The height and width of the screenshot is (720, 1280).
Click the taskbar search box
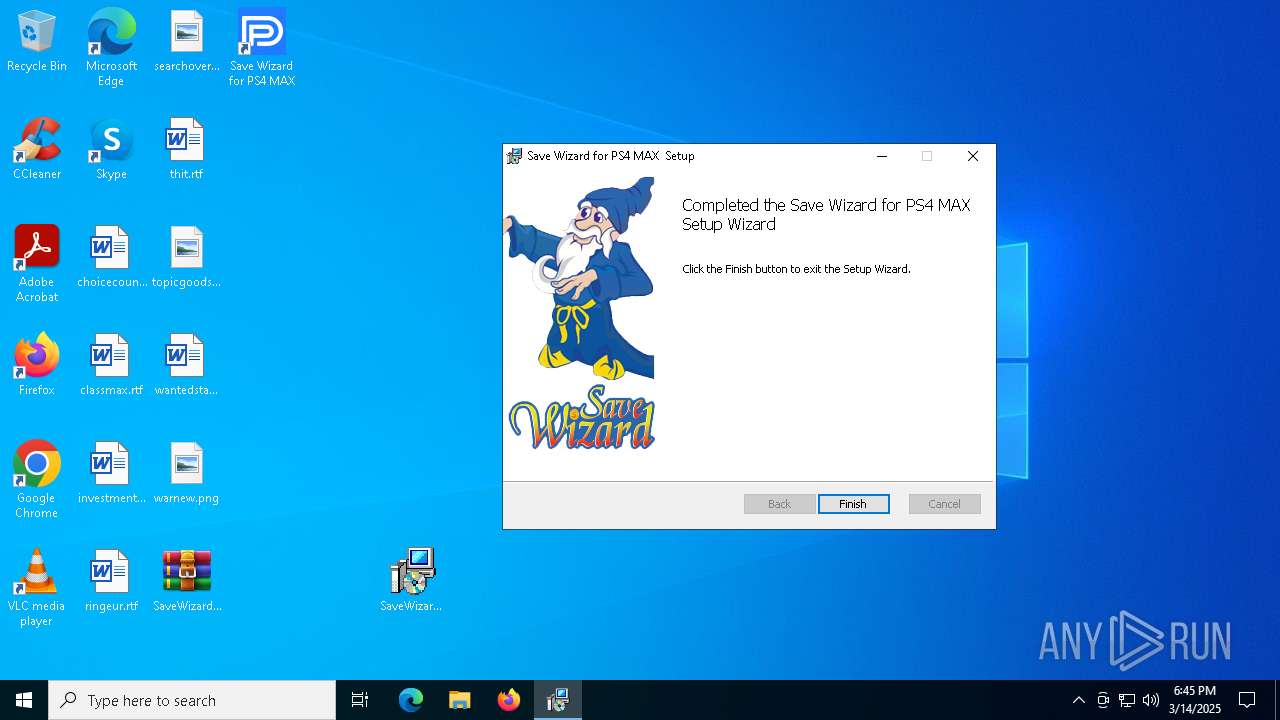click(x=192, y=700)
